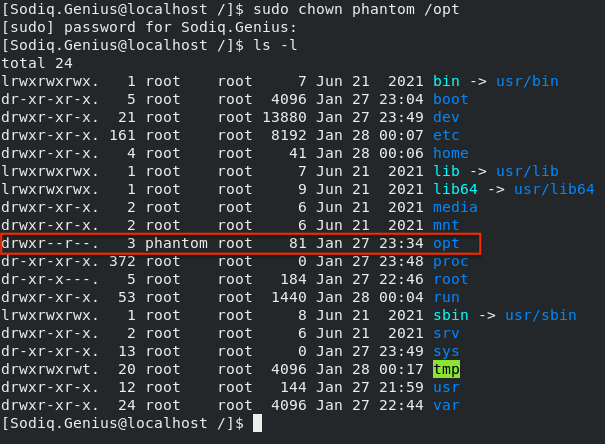The height and width of the screenshot is (444, 605).
Task: Click the terminal cursor at the last prompt
Action: click(x=257, y=423)
